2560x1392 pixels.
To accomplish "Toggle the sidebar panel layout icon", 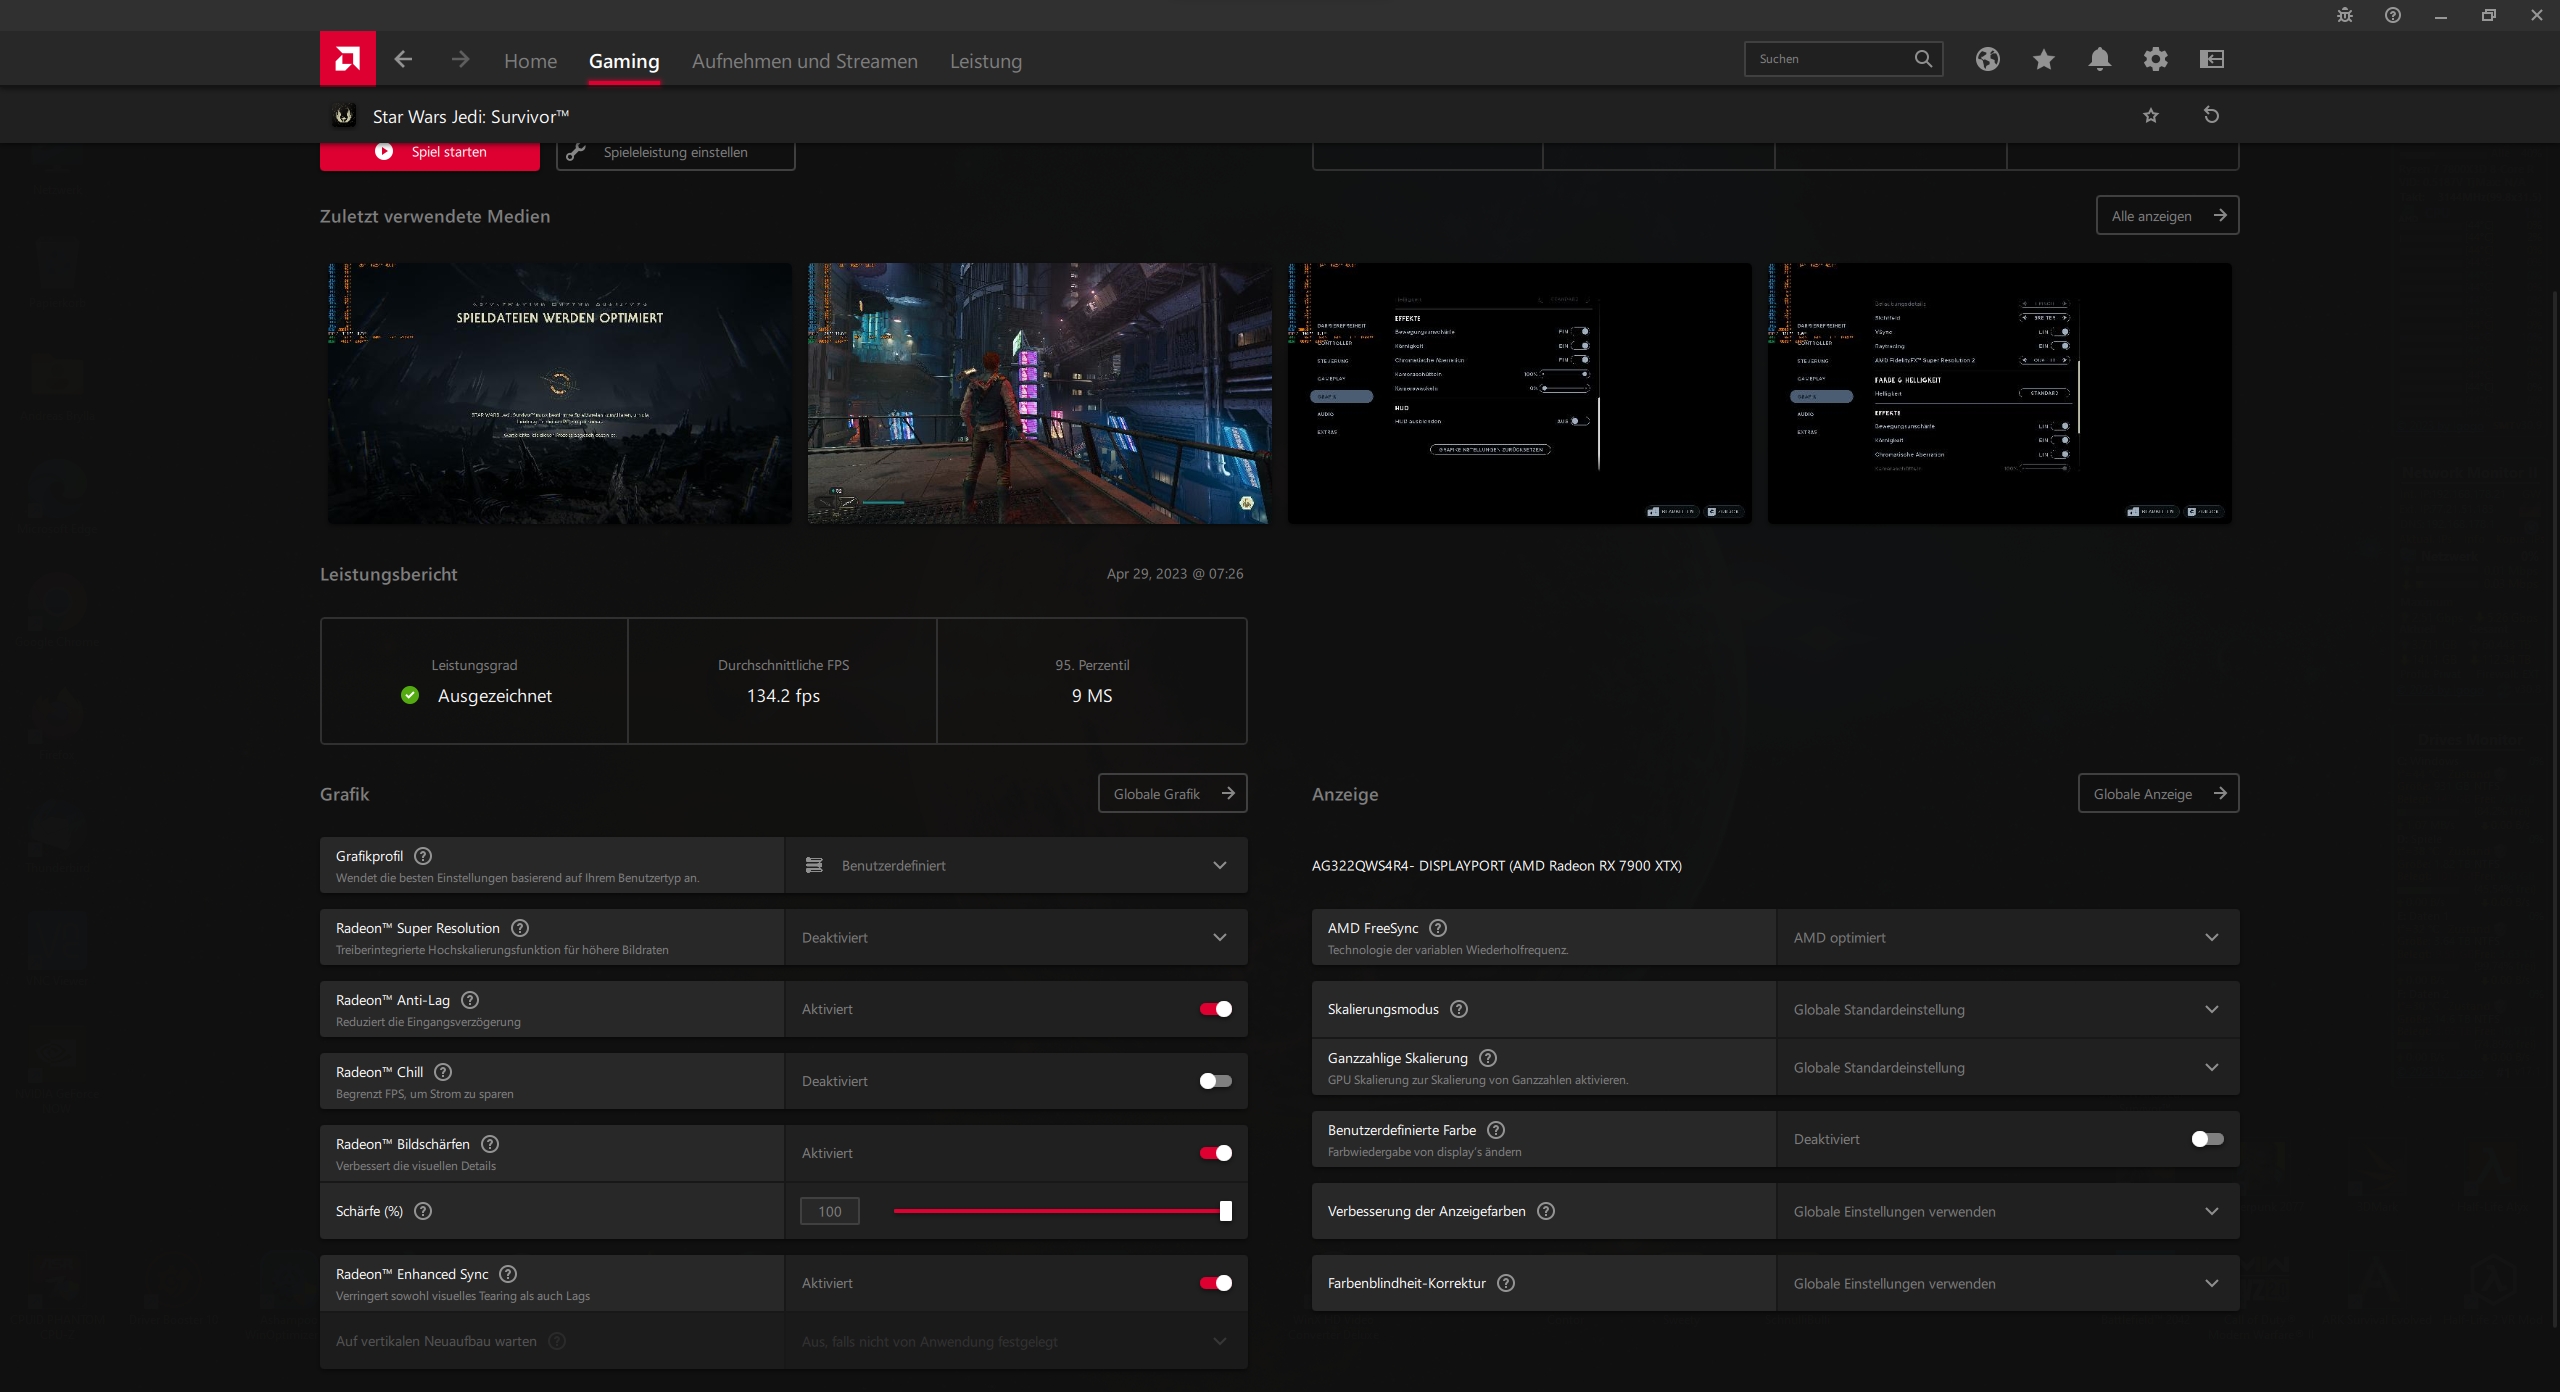I will pos(2211,59).
